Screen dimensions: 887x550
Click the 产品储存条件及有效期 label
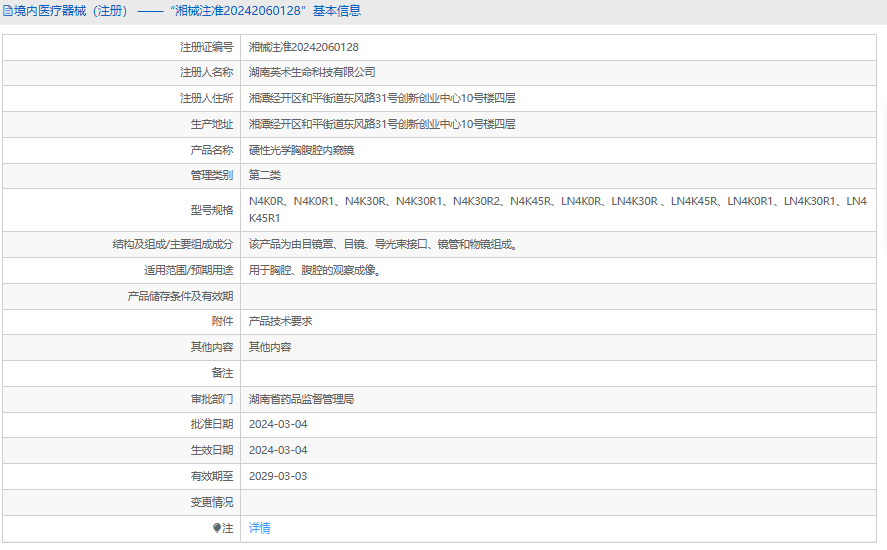(x=180, y=296)
